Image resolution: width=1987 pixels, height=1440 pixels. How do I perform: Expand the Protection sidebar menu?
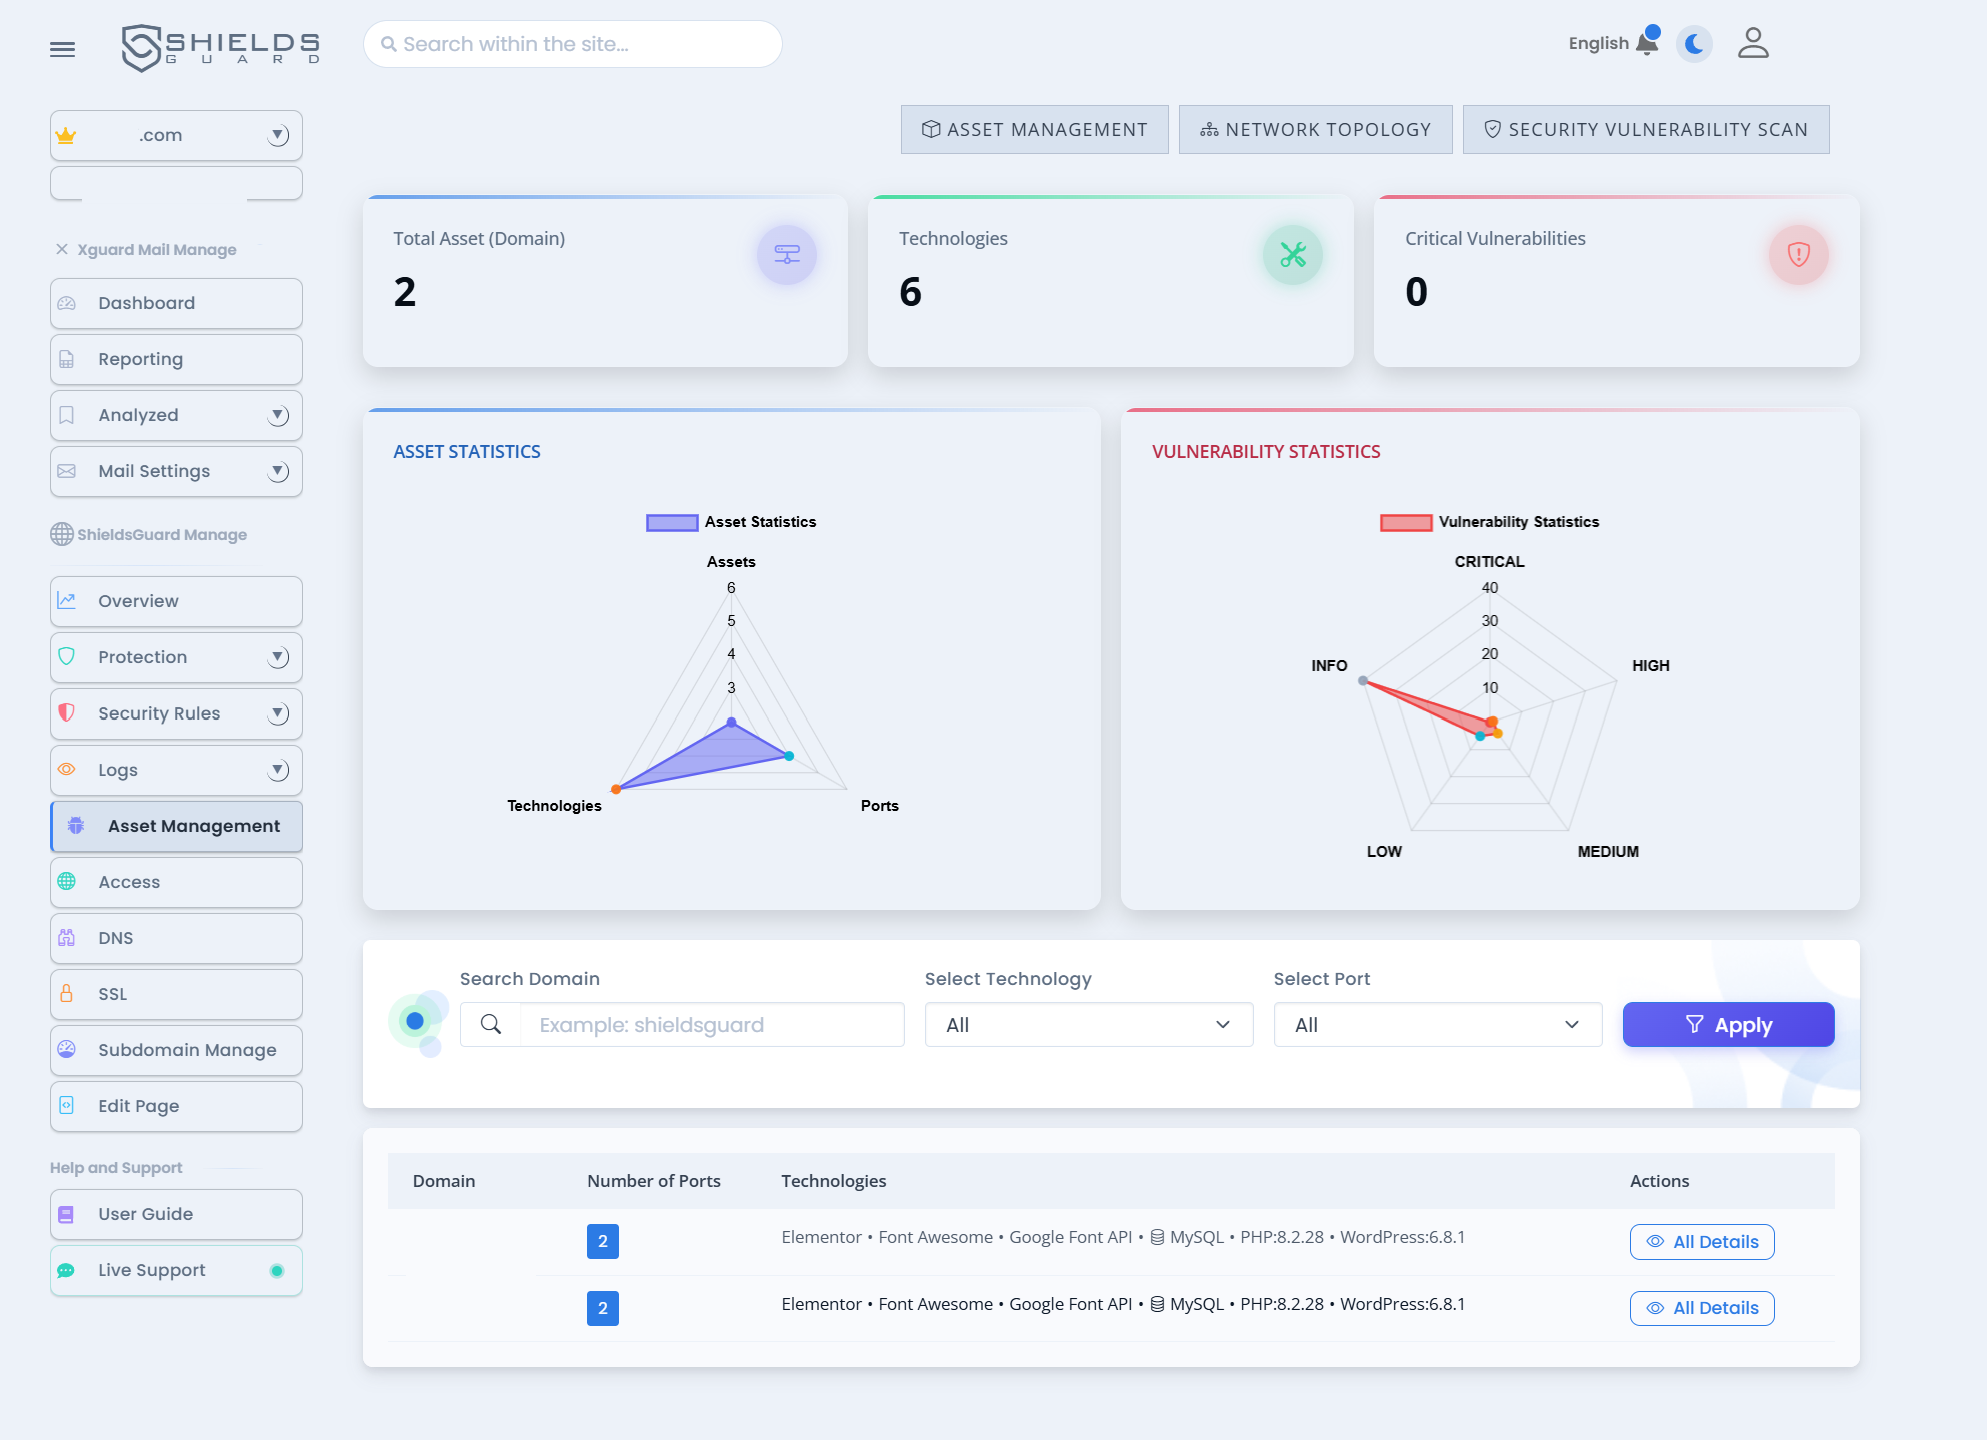(x=176, y=657)
